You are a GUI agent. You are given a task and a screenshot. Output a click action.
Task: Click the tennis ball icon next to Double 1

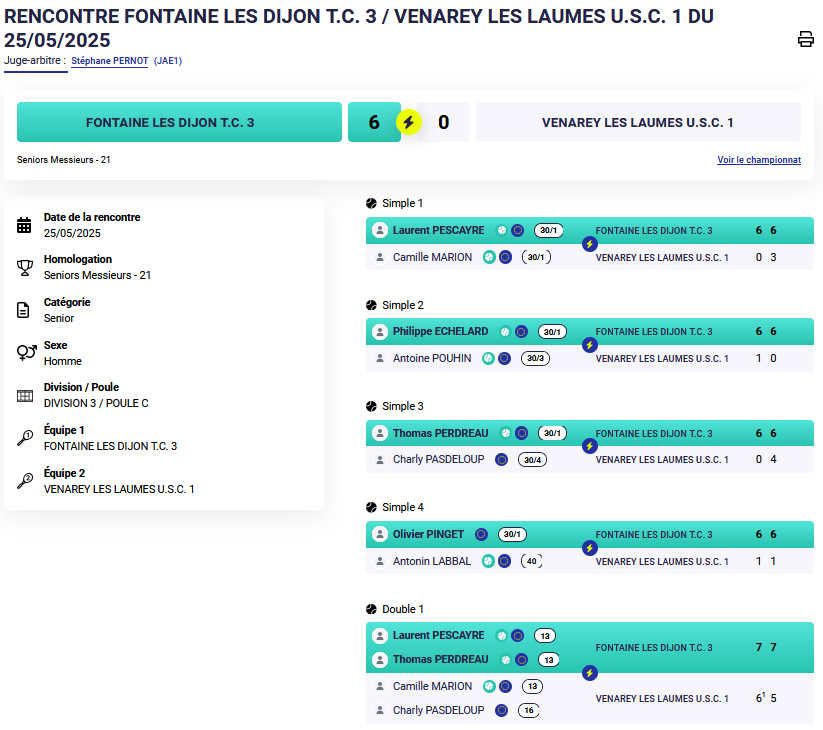point(372,609)
